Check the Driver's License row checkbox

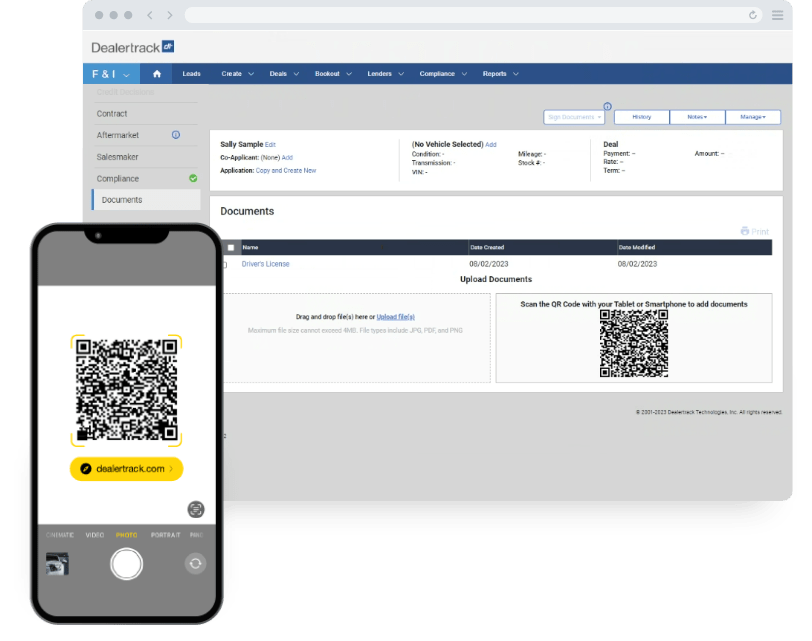(x=225, y=265)
